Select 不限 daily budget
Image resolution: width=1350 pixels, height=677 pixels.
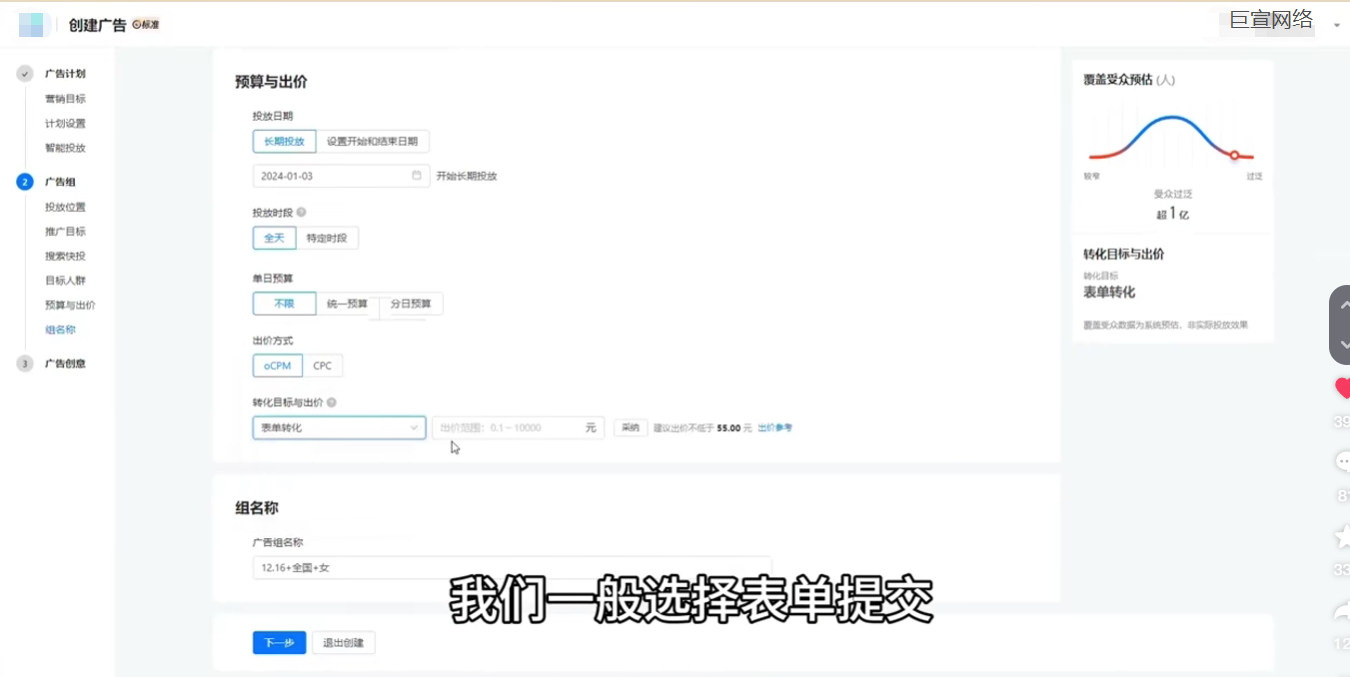tap(284, 303)
